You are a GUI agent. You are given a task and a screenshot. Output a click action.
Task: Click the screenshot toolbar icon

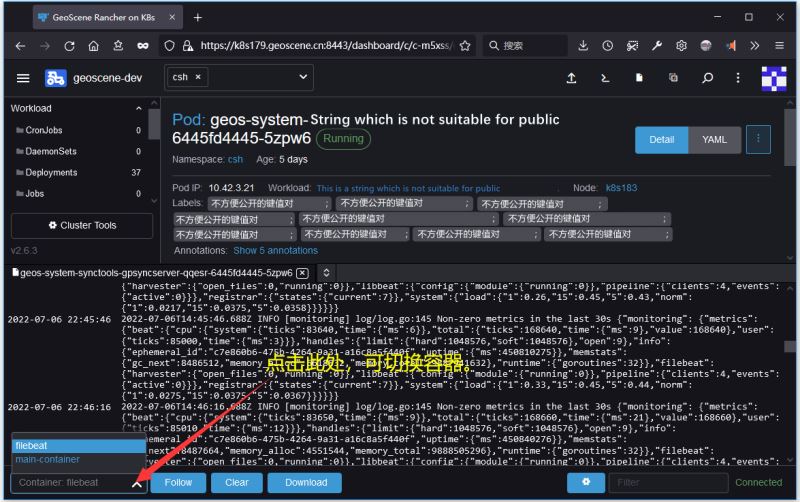tap(632, 46)
